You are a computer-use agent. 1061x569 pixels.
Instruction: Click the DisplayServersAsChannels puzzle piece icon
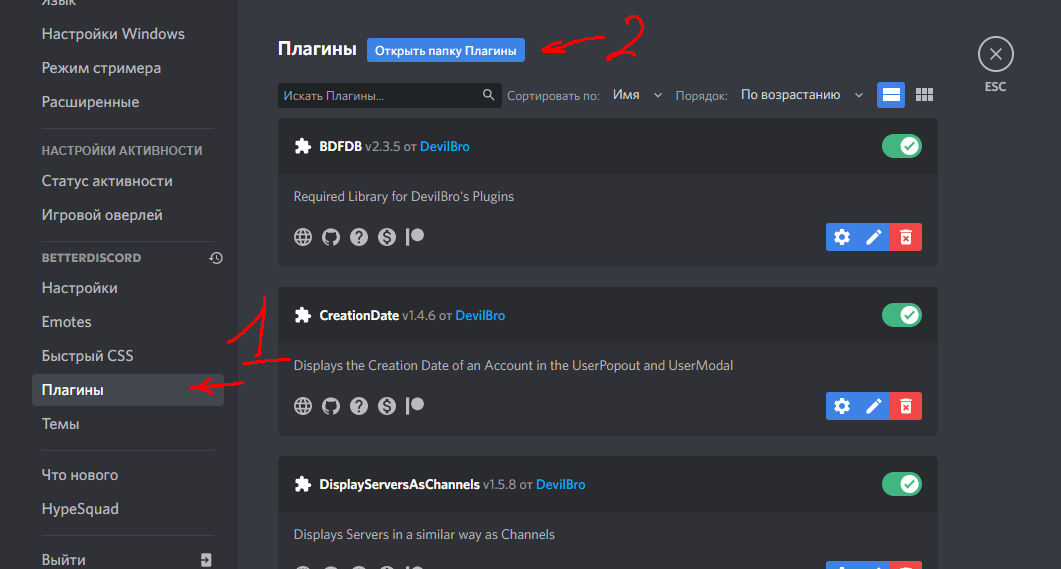pyautogui.click(x=302, y=484)
